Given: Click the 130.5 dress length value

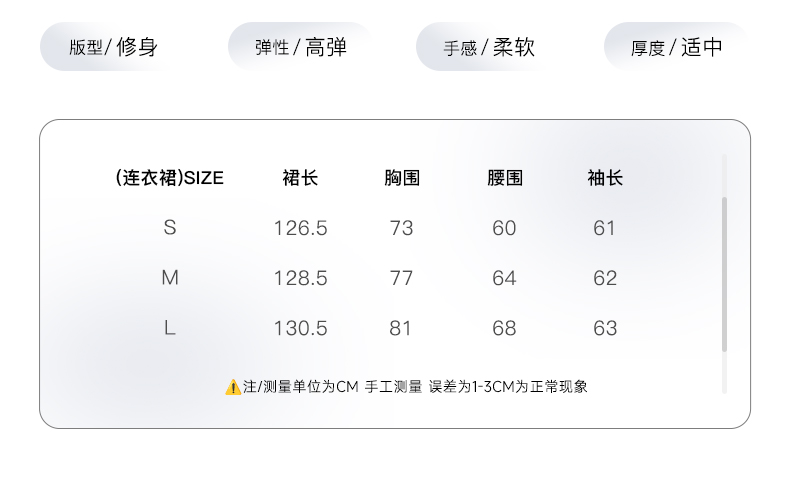Looking at the screenshot, I should [x=300, y=328].
